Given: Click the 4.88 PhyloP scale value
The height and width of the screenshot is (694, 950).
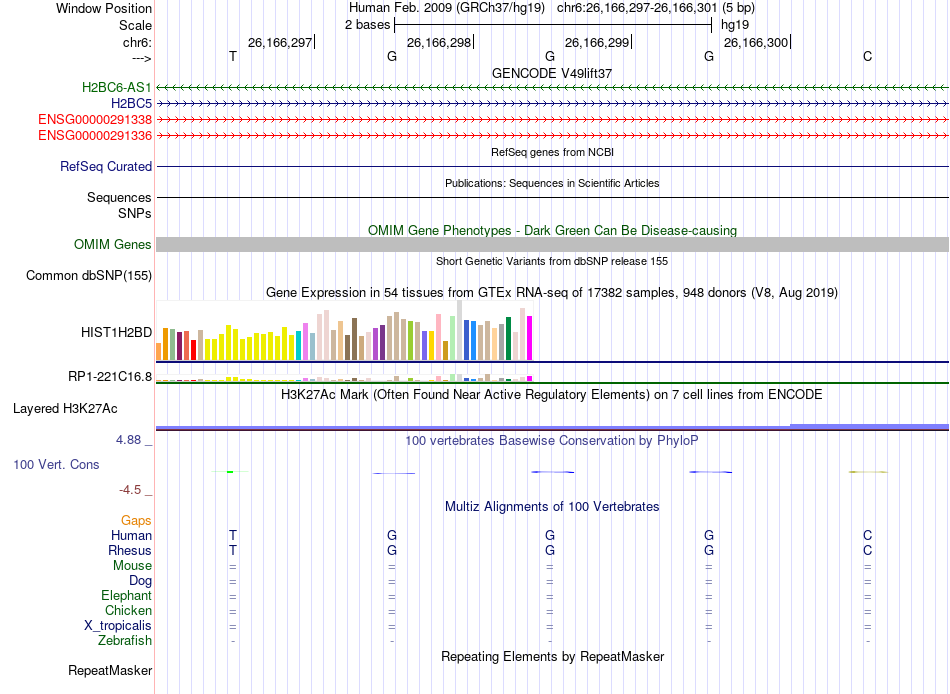Looking at the screenshot, I should click(x=128, y=439).
